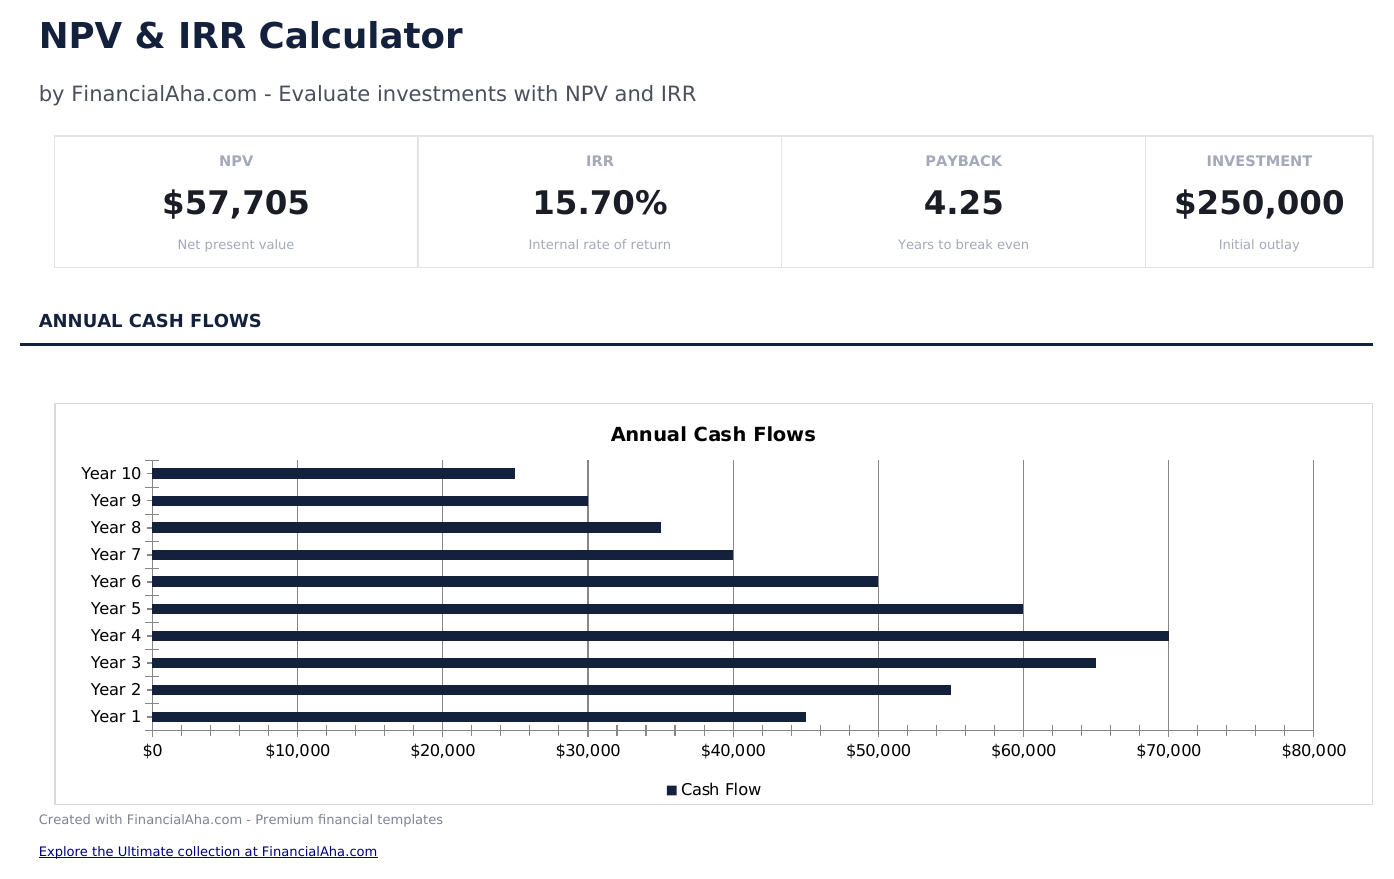Click the ANNUAL CASH FLOWS section header

[150, 321]
